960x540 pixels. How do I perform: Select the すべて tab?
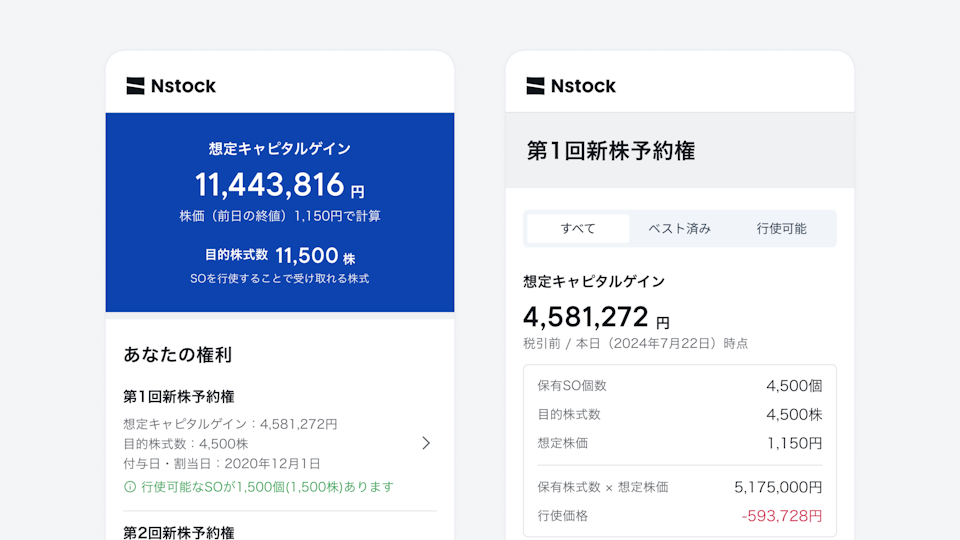pyautogui.click(x=578, y=228)
